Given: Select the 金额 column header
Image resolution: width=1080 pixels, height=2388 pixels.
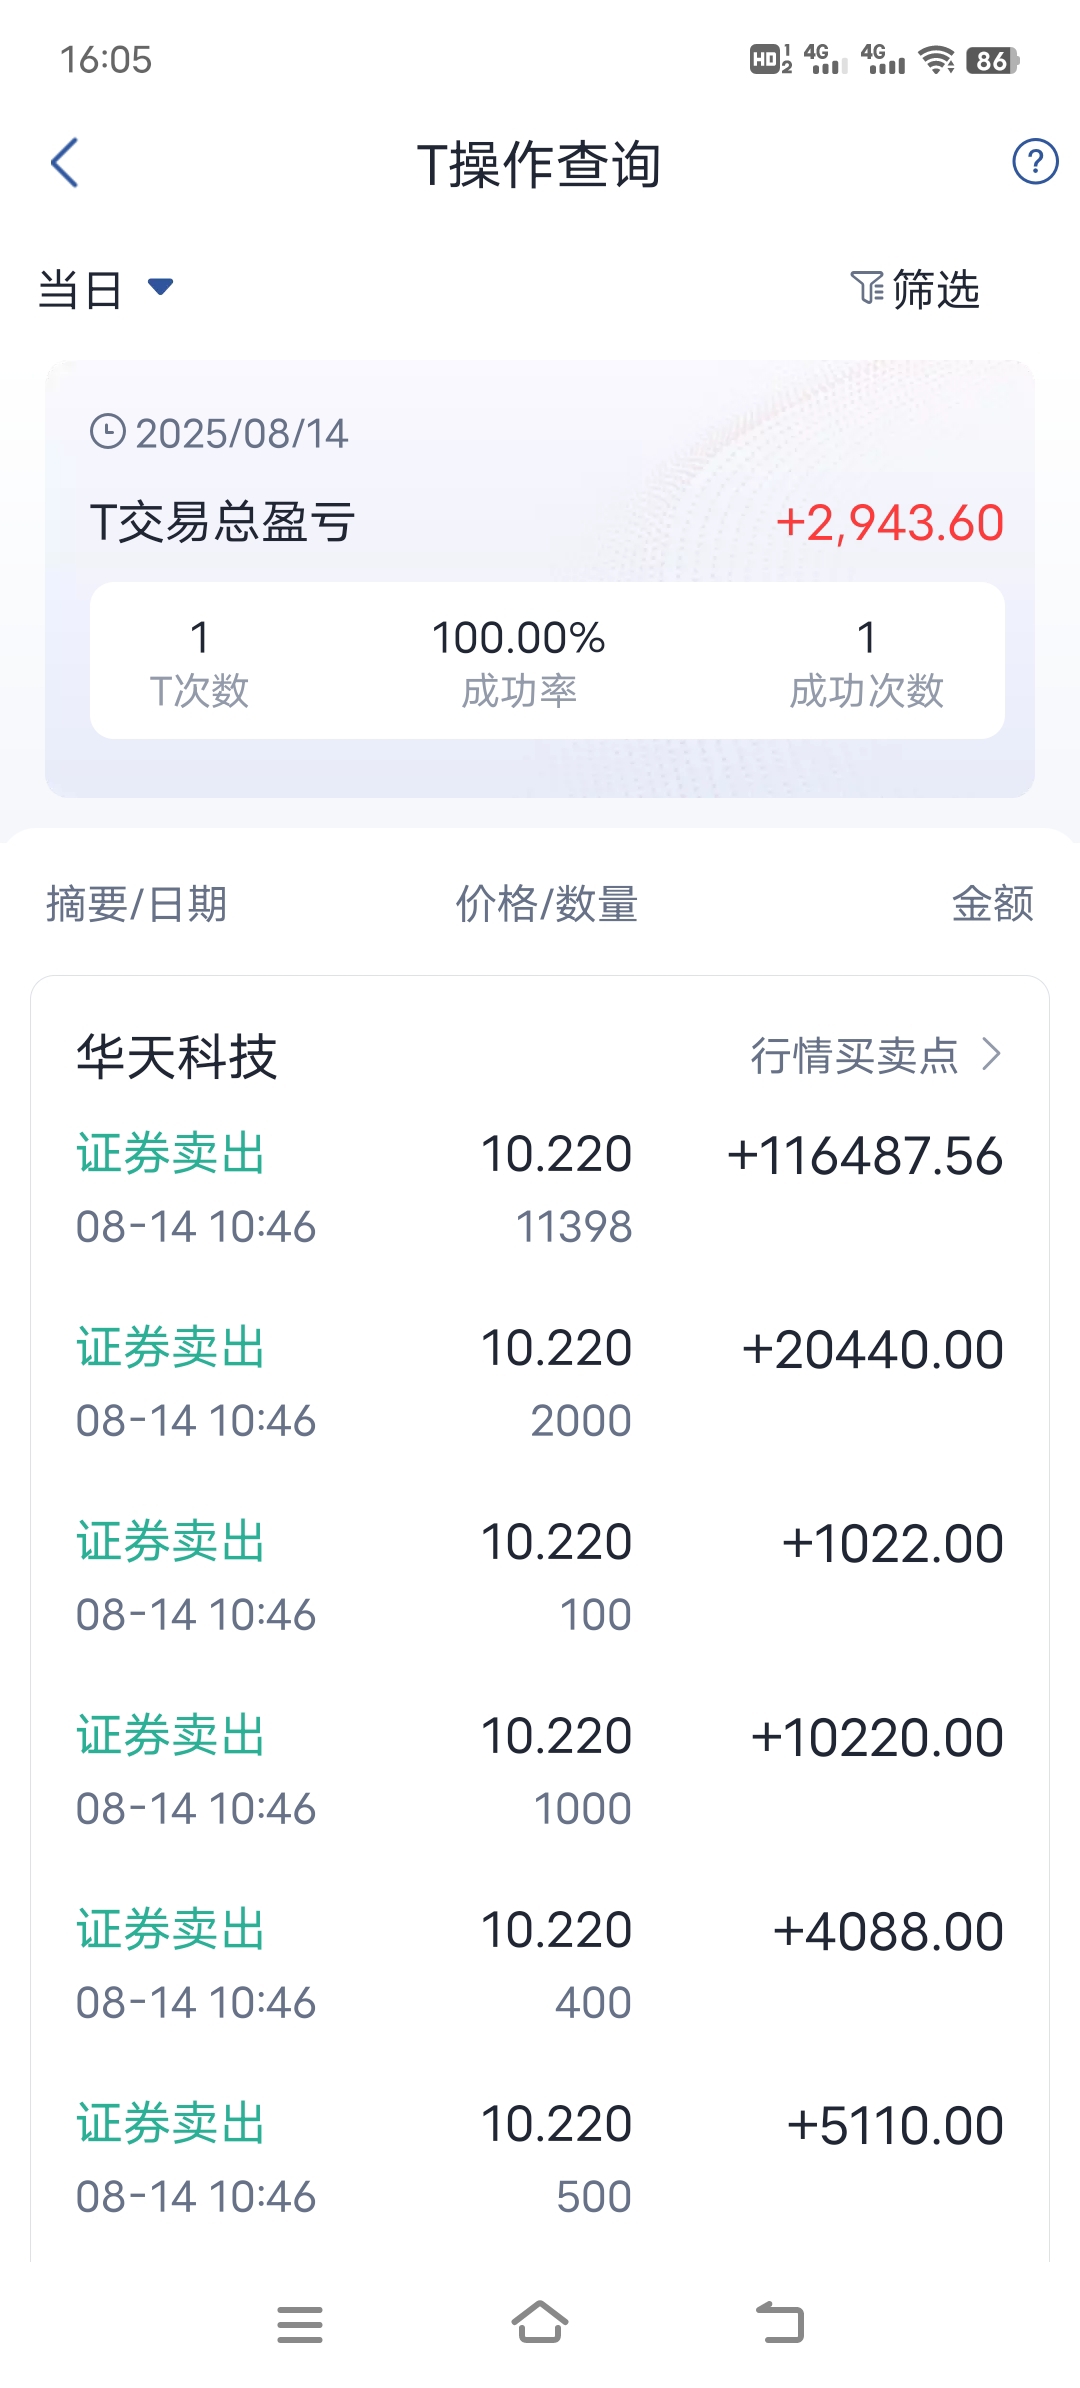Looking at the screenshot, I should (992, 904).
